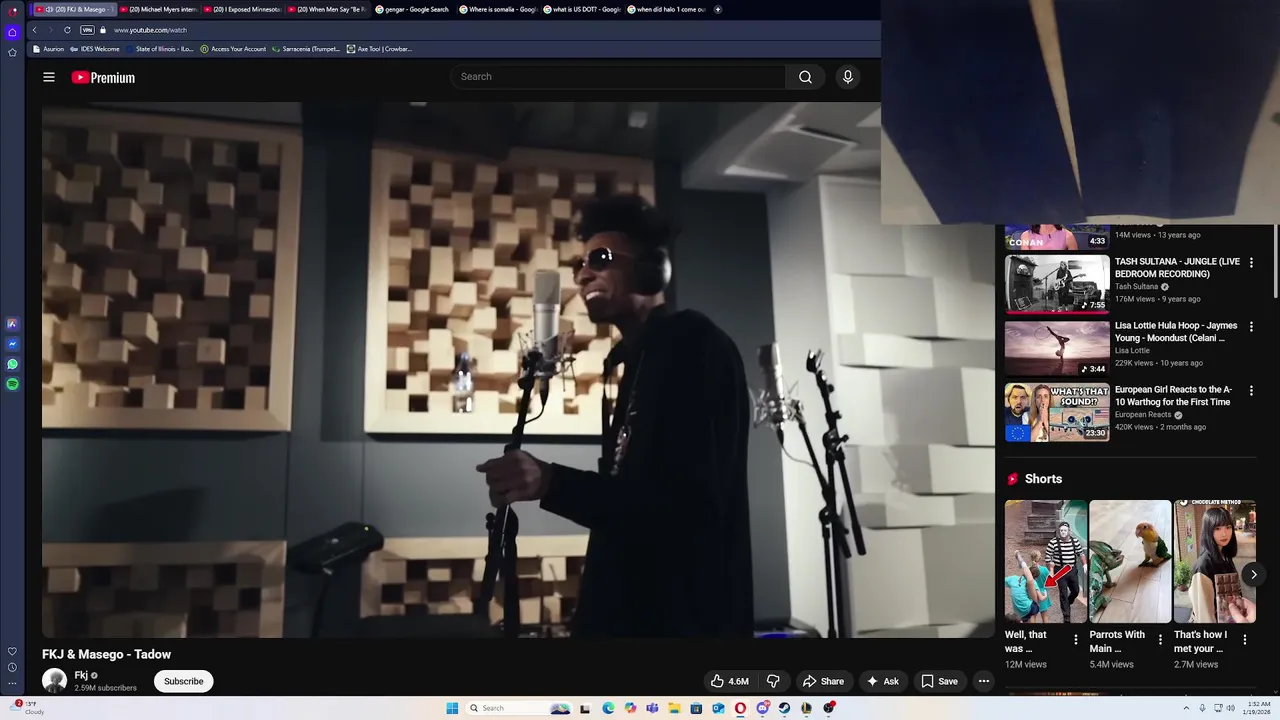Switch to 'when did halo 1' tab
Screen dimensions: 1280x720
coord(667,9)
